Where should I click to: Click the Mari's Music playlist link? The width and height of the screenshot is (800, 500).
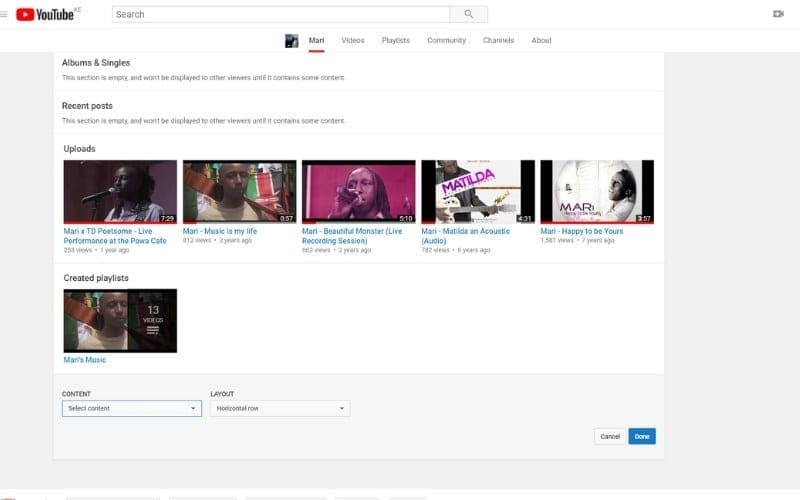pyautogui.click(x=85, y=360)
